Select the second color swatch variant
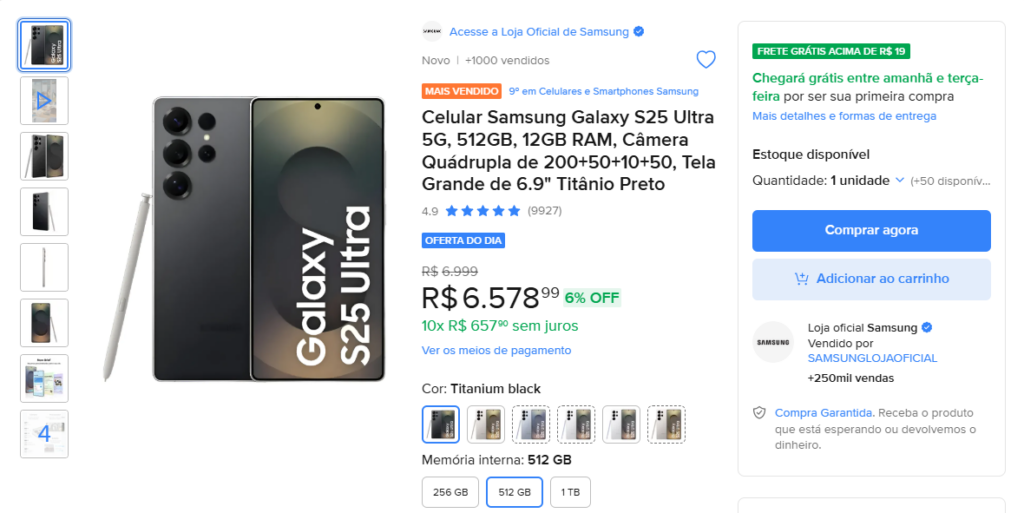Image resolution: width=1024 pixels, height=513 pixels. (x=486, y=424)
